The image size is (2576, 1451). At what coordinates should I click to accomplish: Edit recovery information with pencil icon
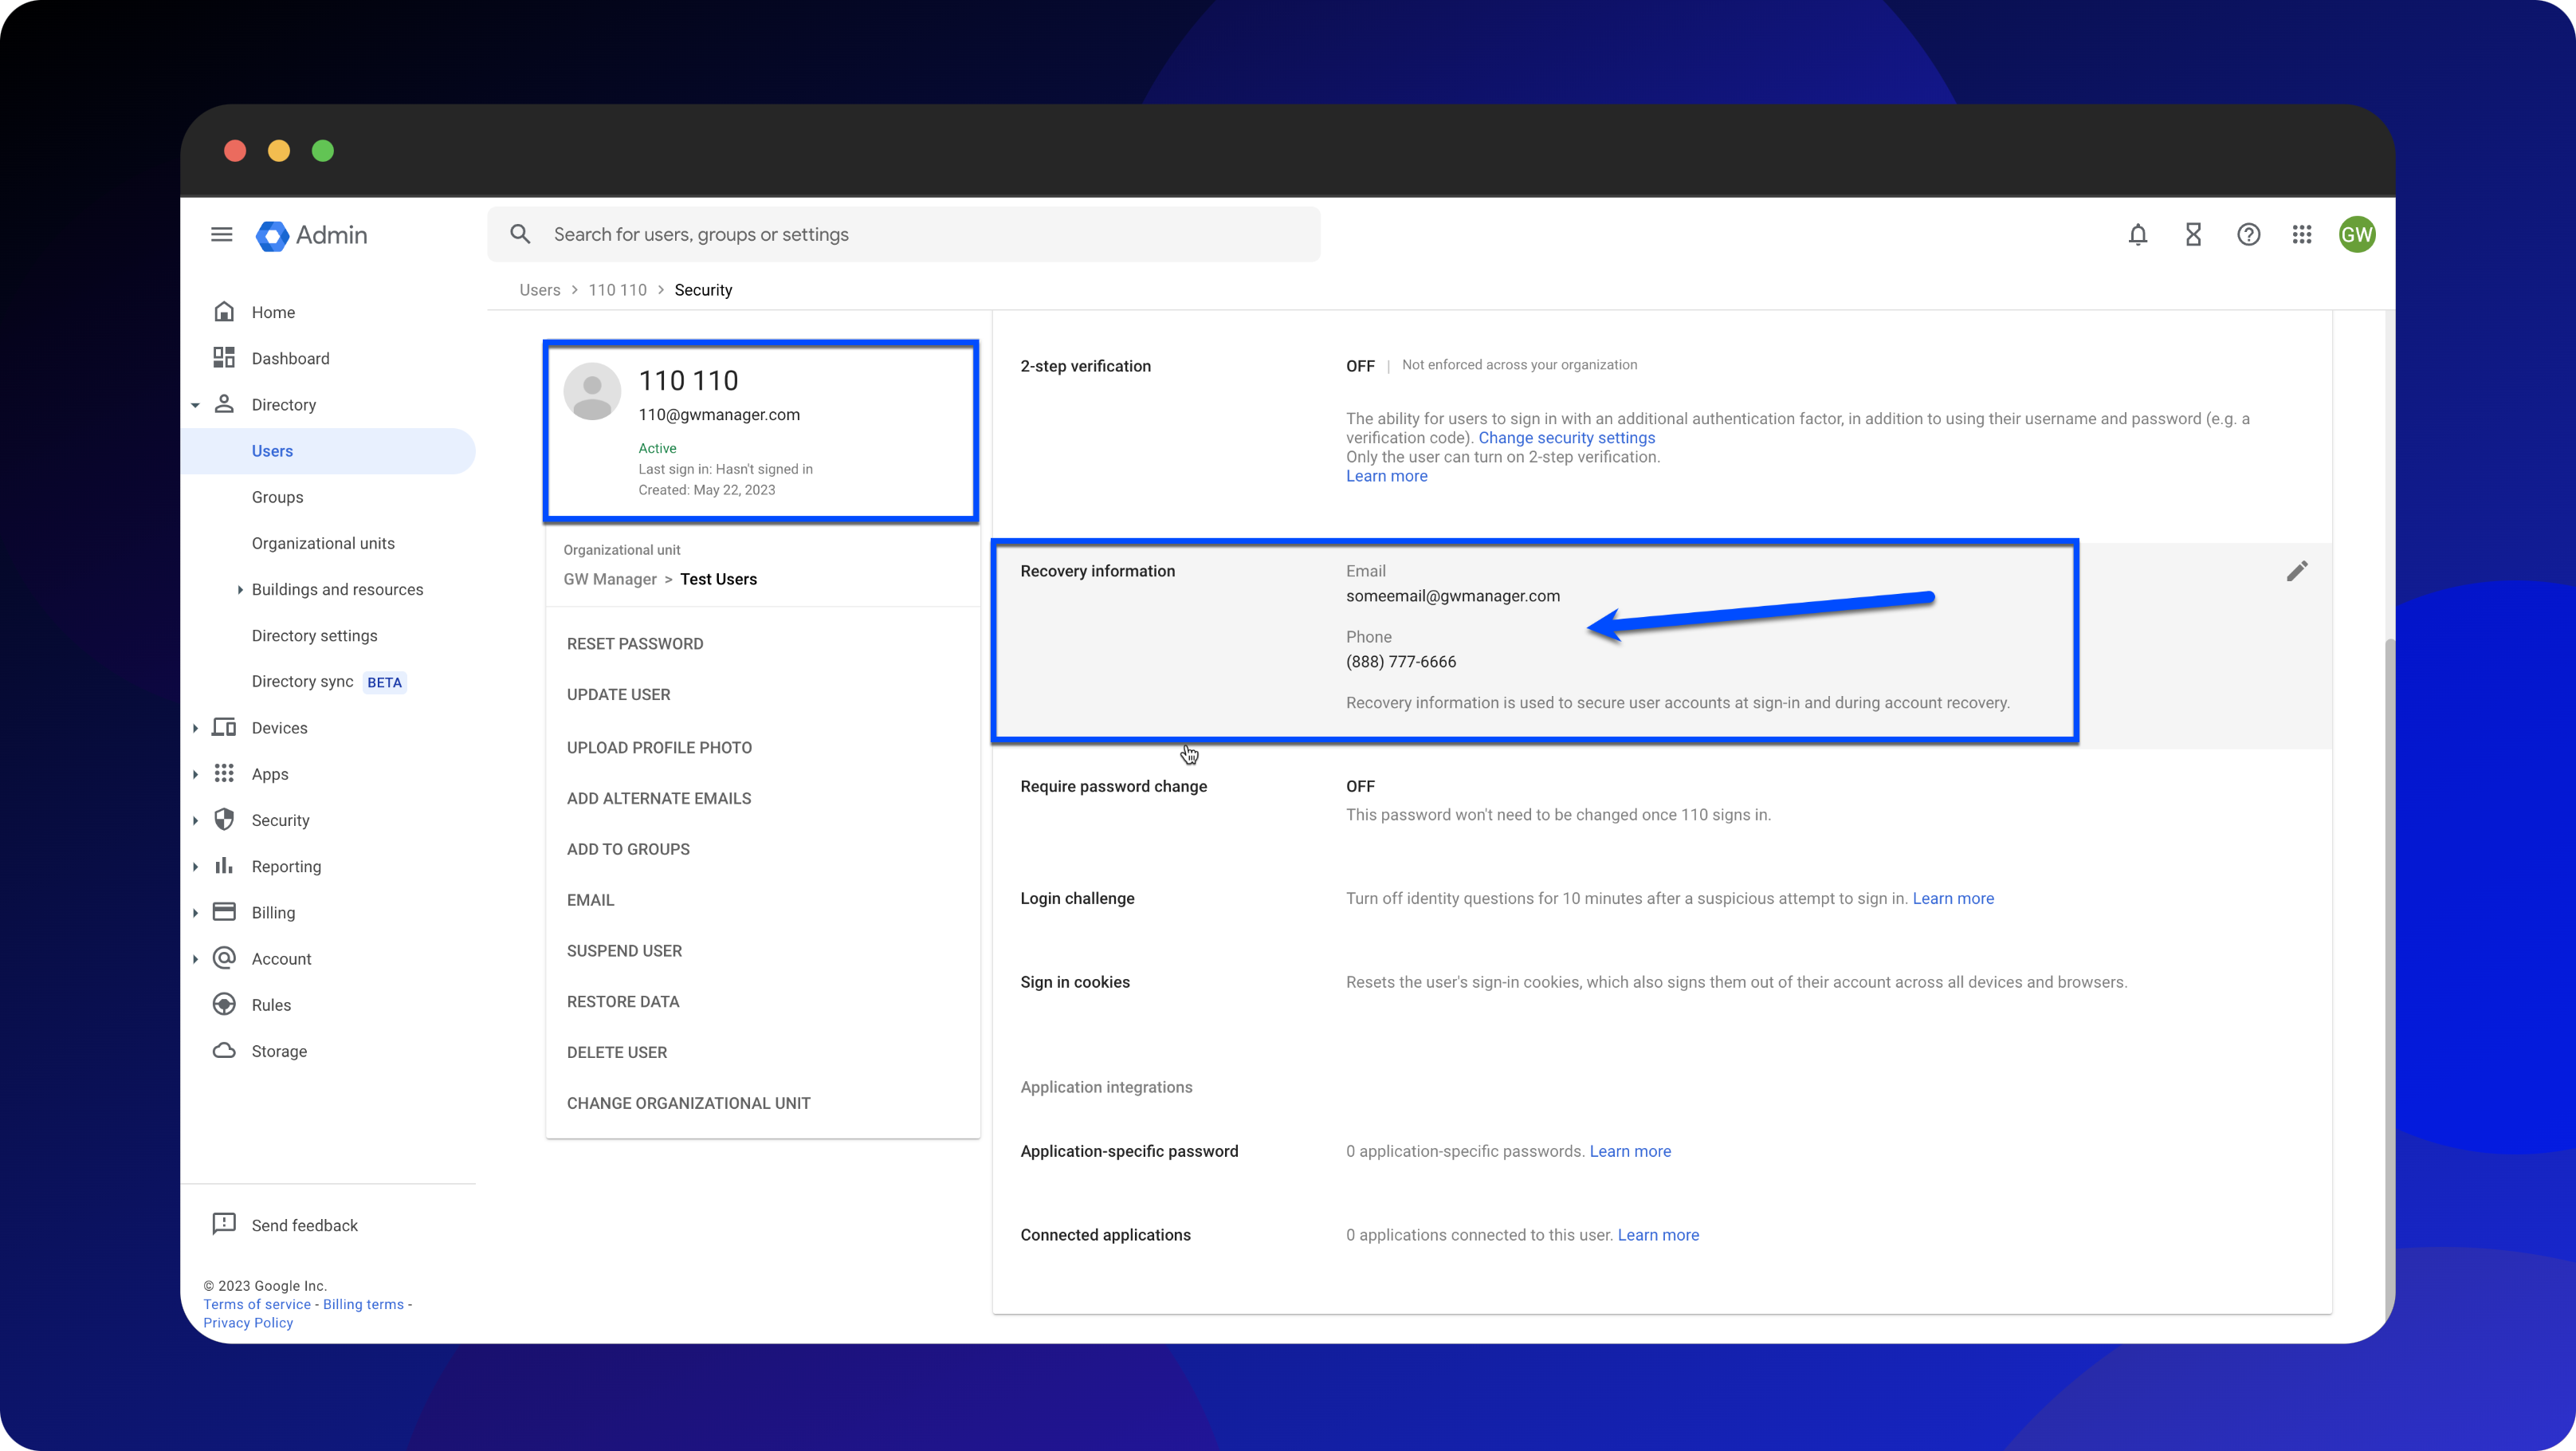(x=2297, y=570)
